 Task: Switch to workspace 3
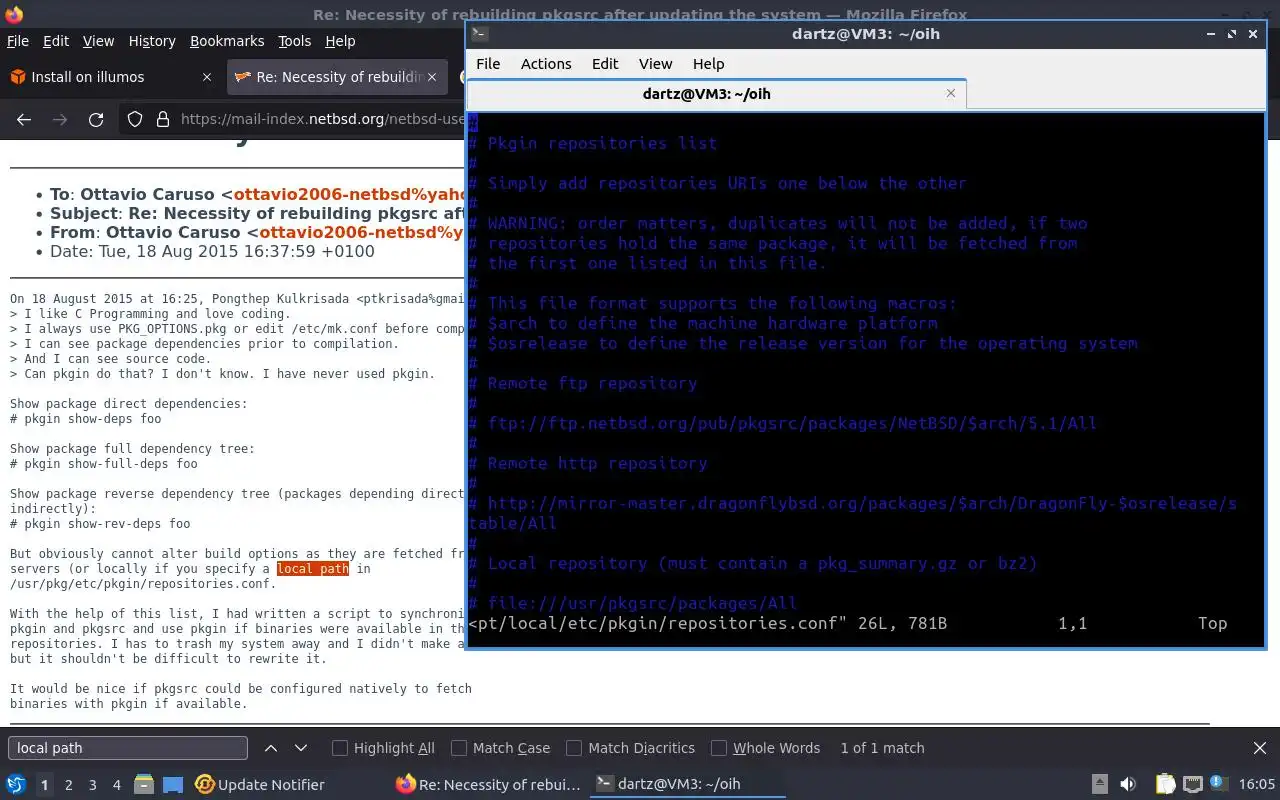click(x=93, y=785)
